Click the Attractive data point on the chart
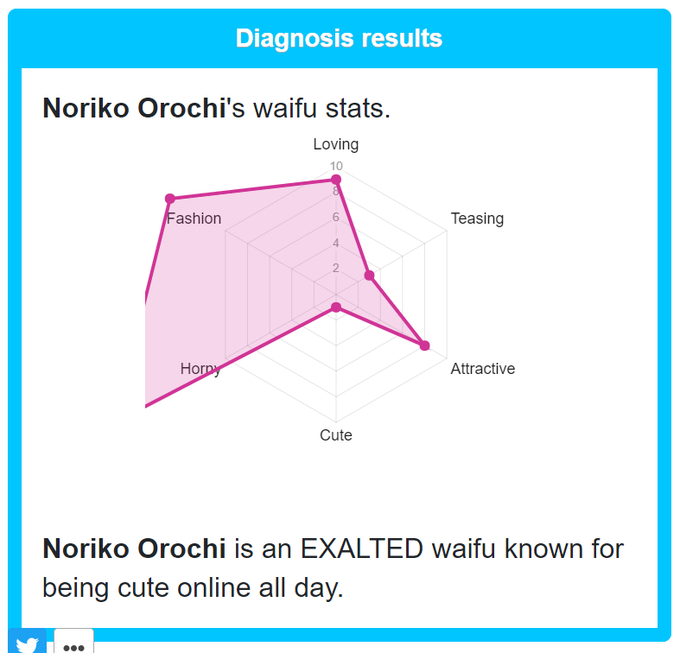Screen dimensions: 680x653 click(425, 345)
